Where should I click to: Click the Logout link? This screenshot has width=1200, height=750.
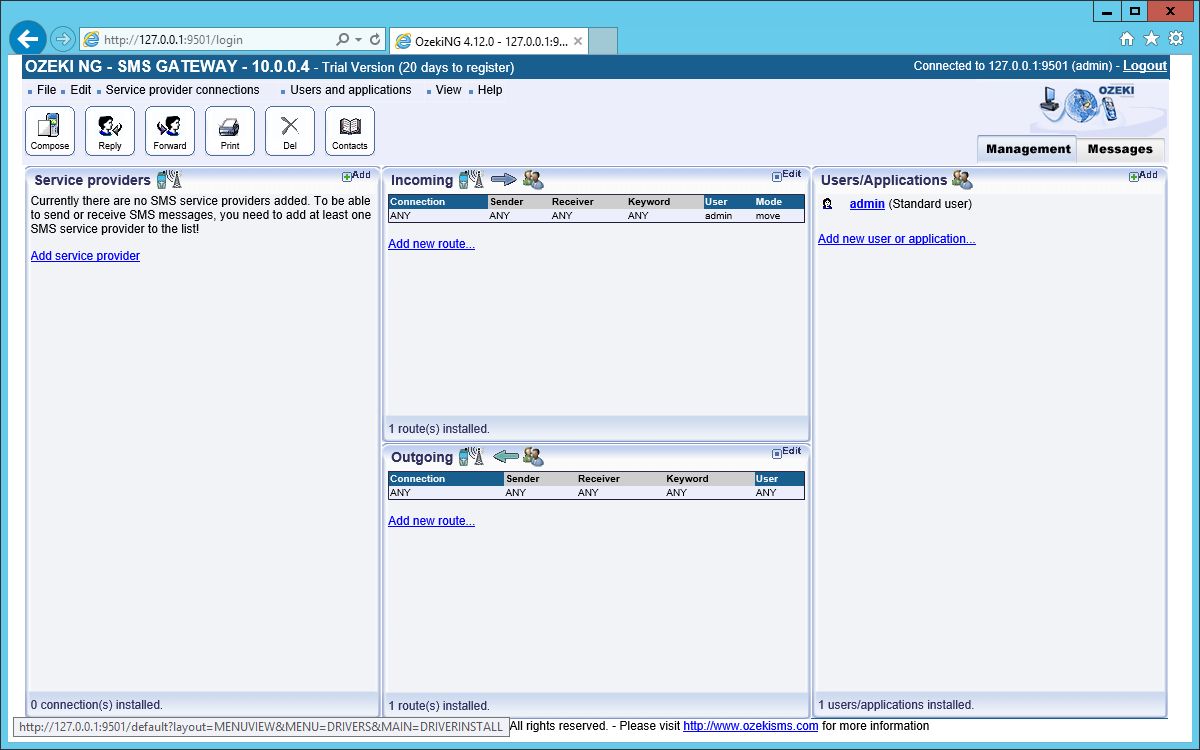click(x=1144, y=66)
